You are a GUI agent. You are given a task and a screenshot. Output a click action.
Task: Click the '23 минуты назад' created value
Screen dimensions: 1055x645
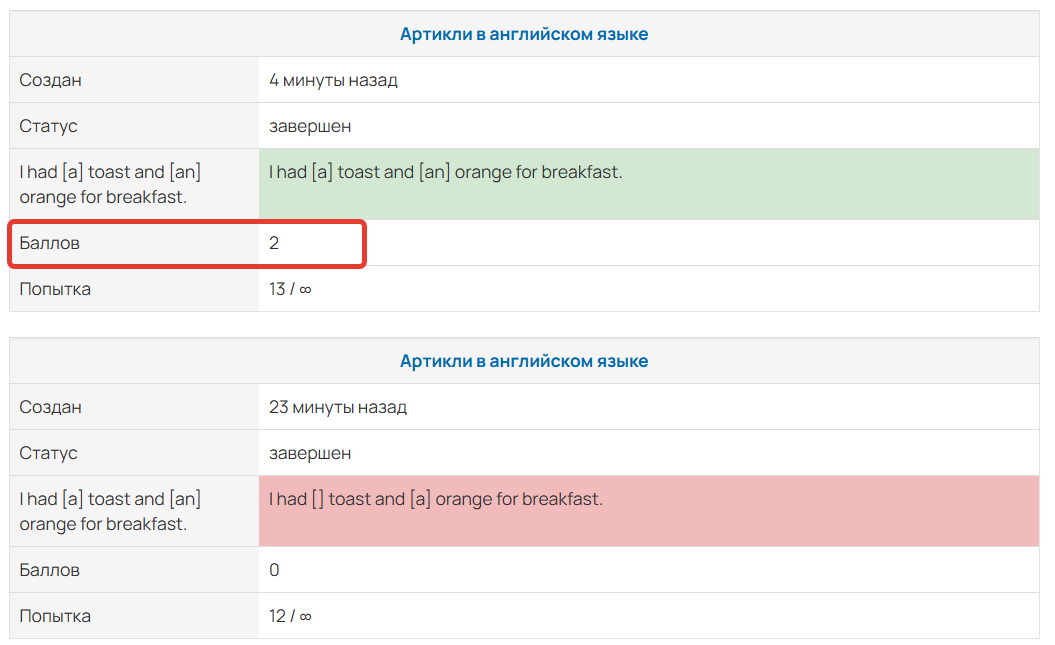[338, 407]
